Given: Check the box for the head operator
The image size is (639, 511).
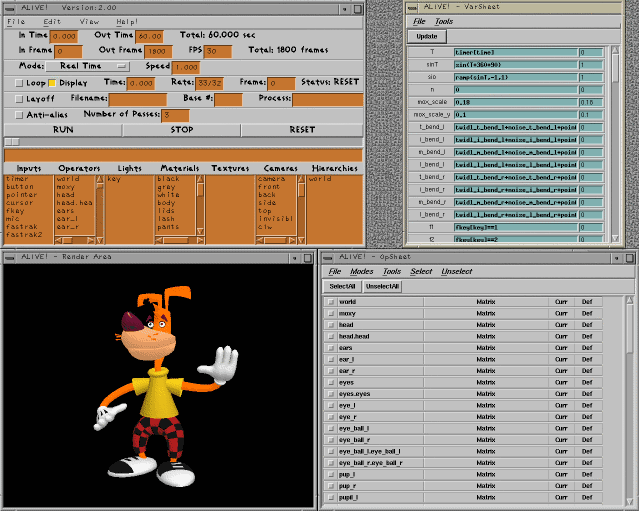Looking at the screenshot, I should 331,324.
